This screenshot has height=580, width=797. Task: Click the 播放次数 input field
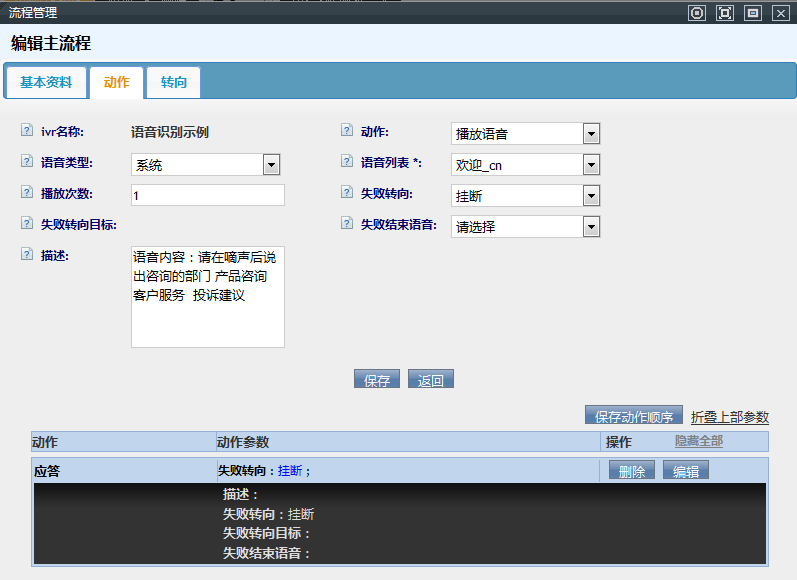click(x=207, y=196)
